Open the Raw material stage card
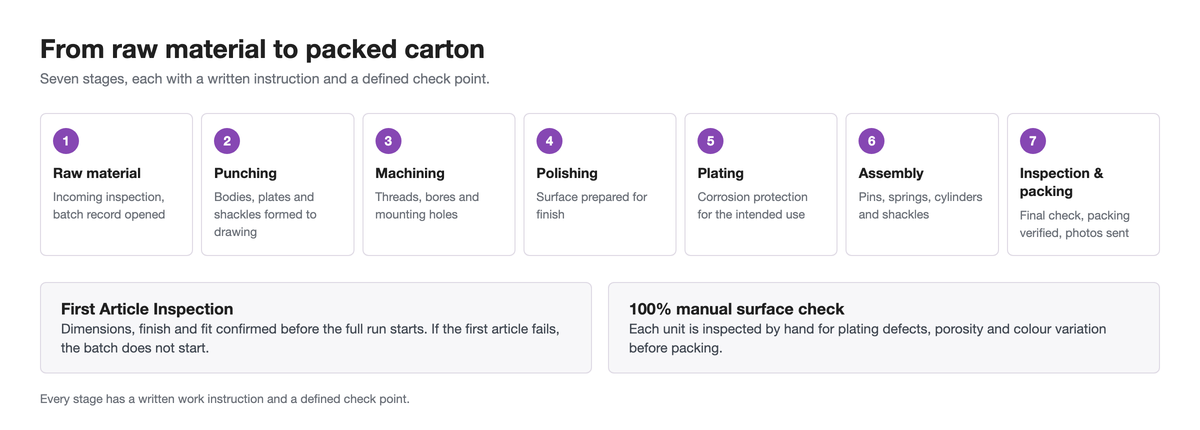Screen dimensions: 1200x430 click(116, 184)
